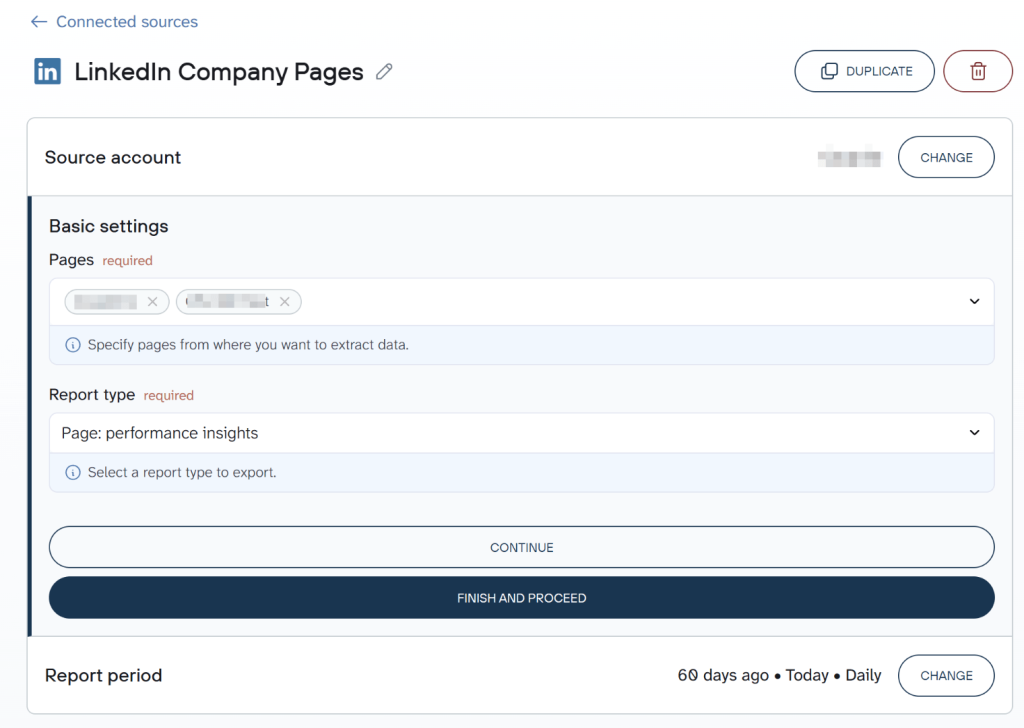Click 'Specify pages from where you want' hint

click(x=248, y=345)
